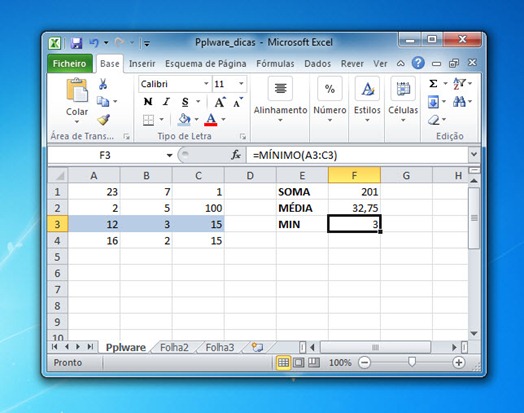
Task: Paste using the Colar clipboard icon
Action: click(x=77, y=90)
